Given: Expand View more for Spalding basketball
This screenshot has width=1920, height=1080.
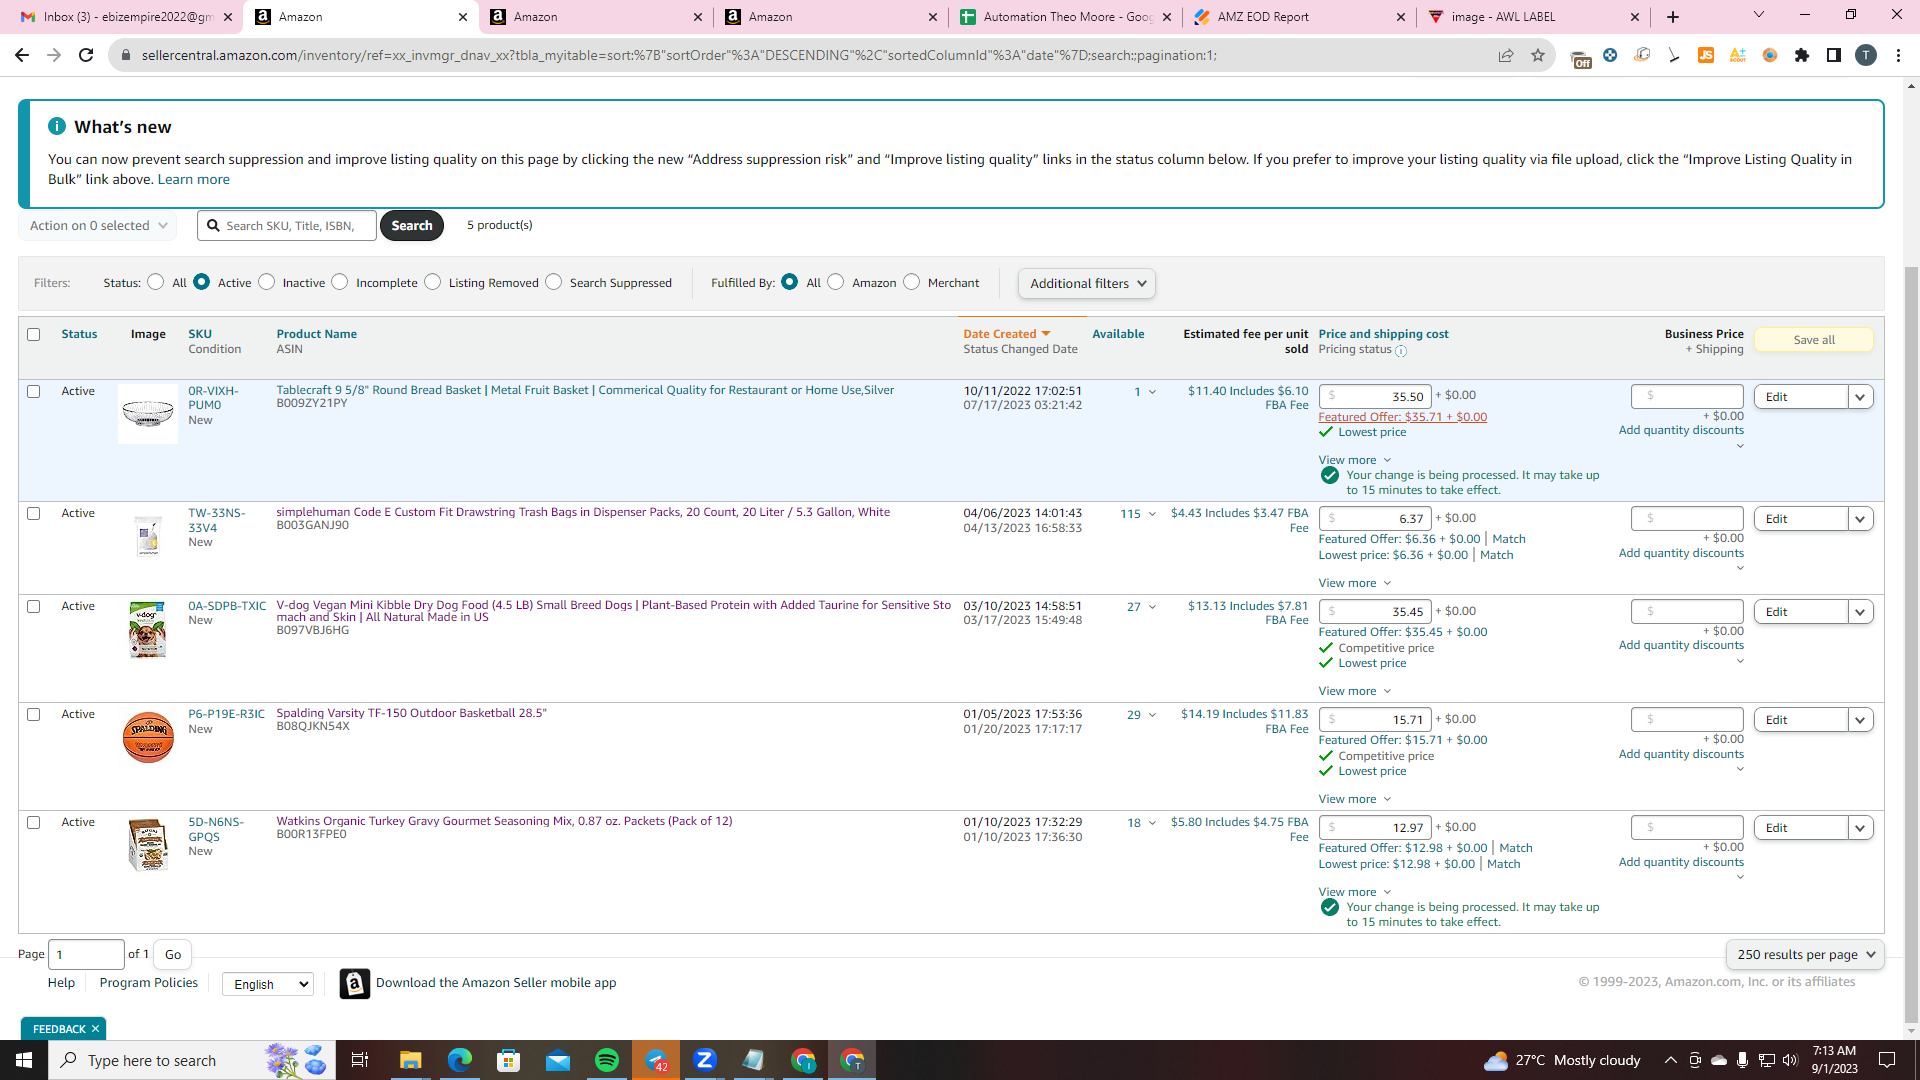Looking at the screenshot, I should 1355,799.
